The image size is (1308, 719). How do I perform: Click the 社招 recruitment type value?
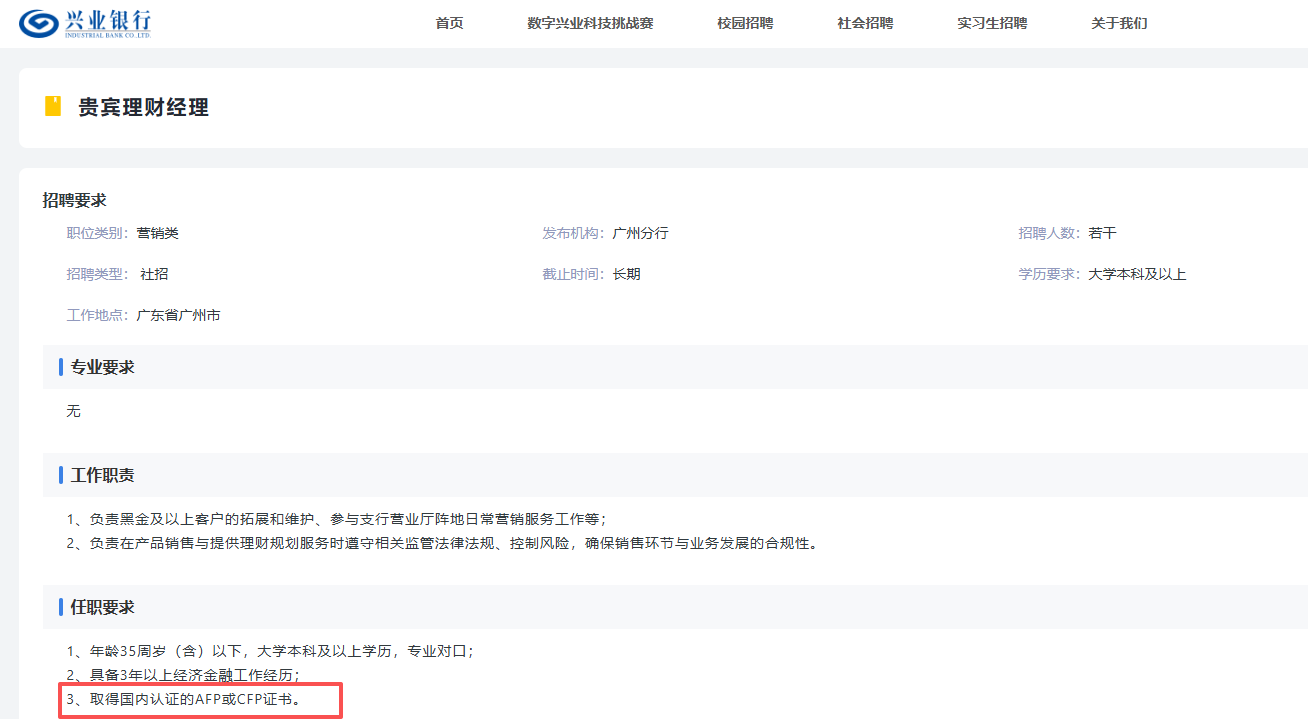[x=154, y=274]
